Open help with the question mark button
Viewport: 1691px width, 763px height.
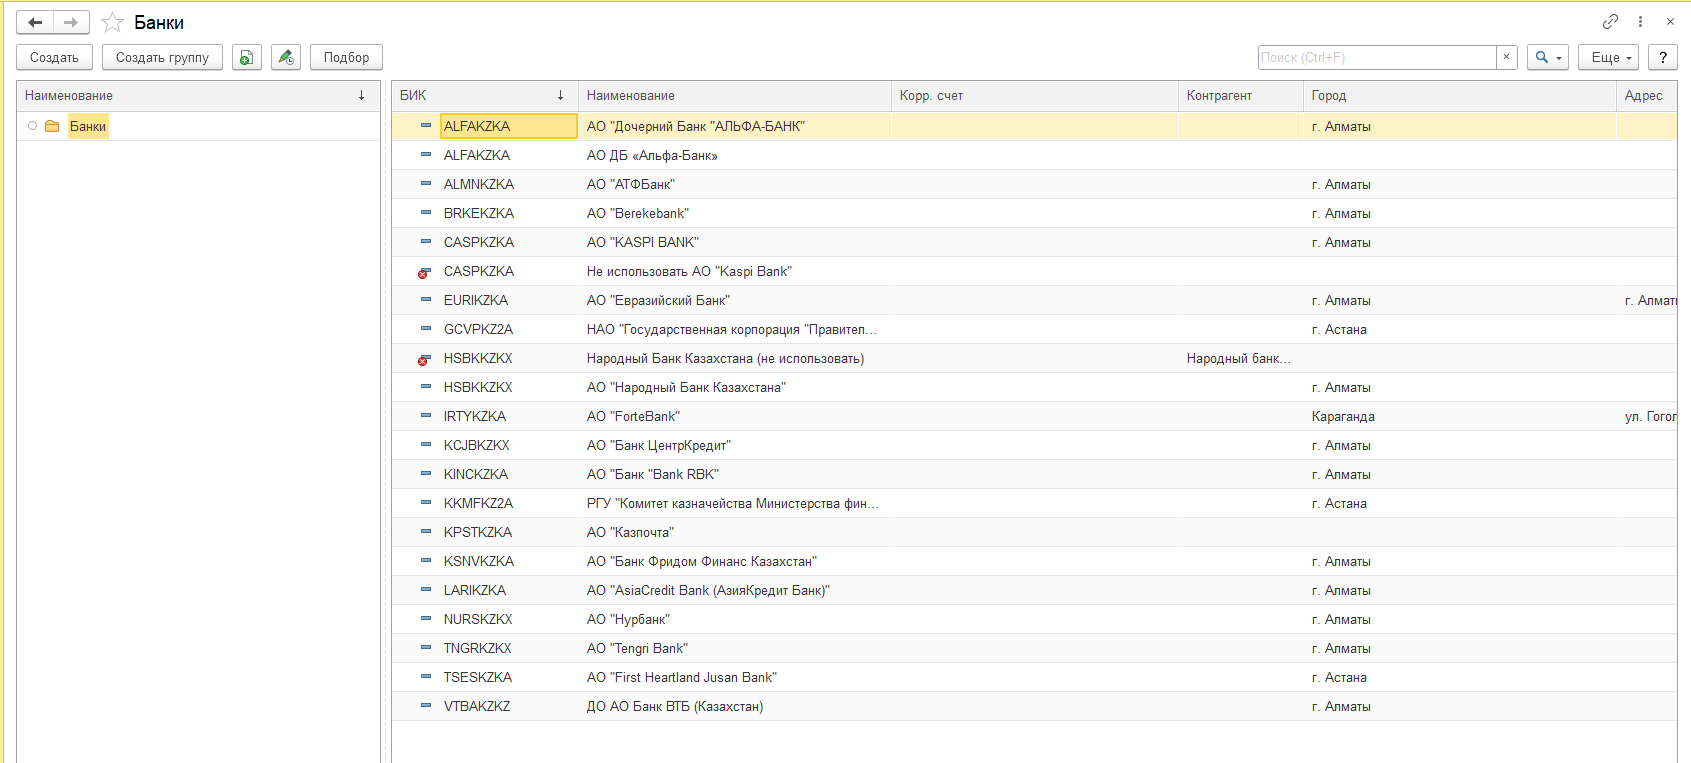(x=1663, y=57)
